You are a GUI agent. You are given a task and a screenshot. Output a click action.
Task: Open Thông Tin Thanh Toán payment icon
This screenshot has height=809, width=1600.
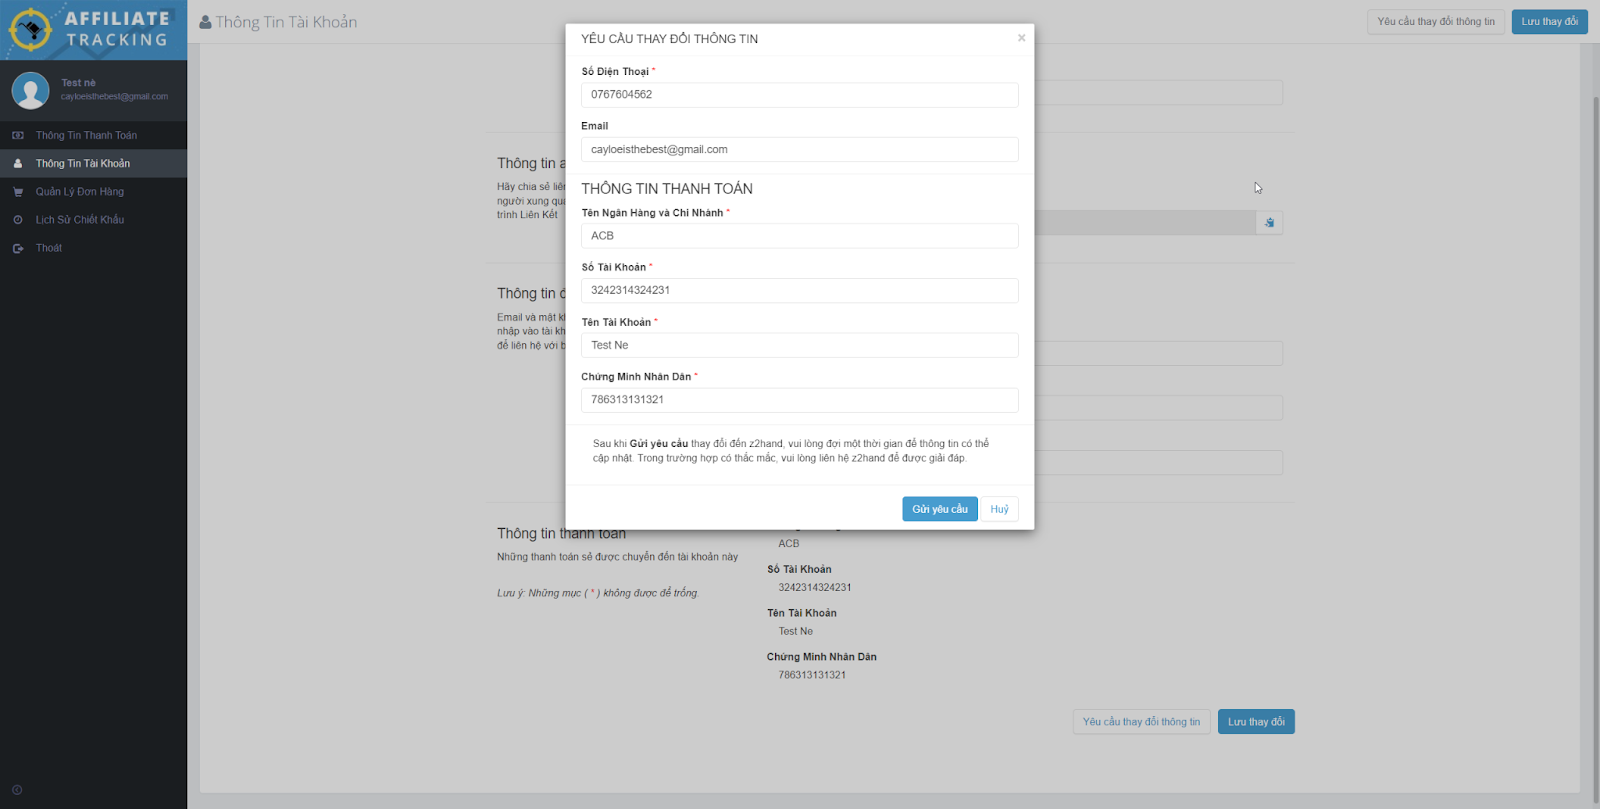click(18, 135)
